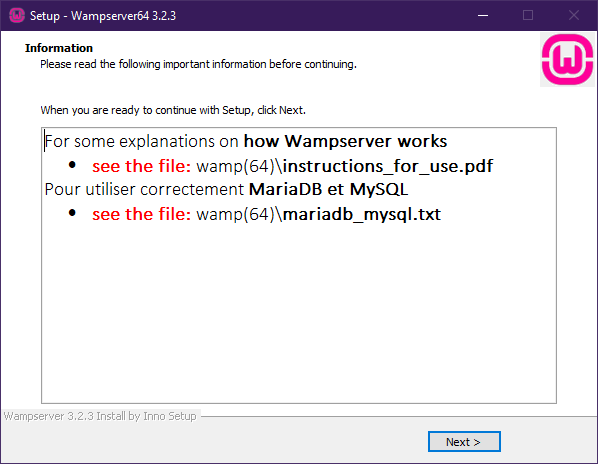Click the 'MariaDB et MySQL' bold text

click(328, 189)
